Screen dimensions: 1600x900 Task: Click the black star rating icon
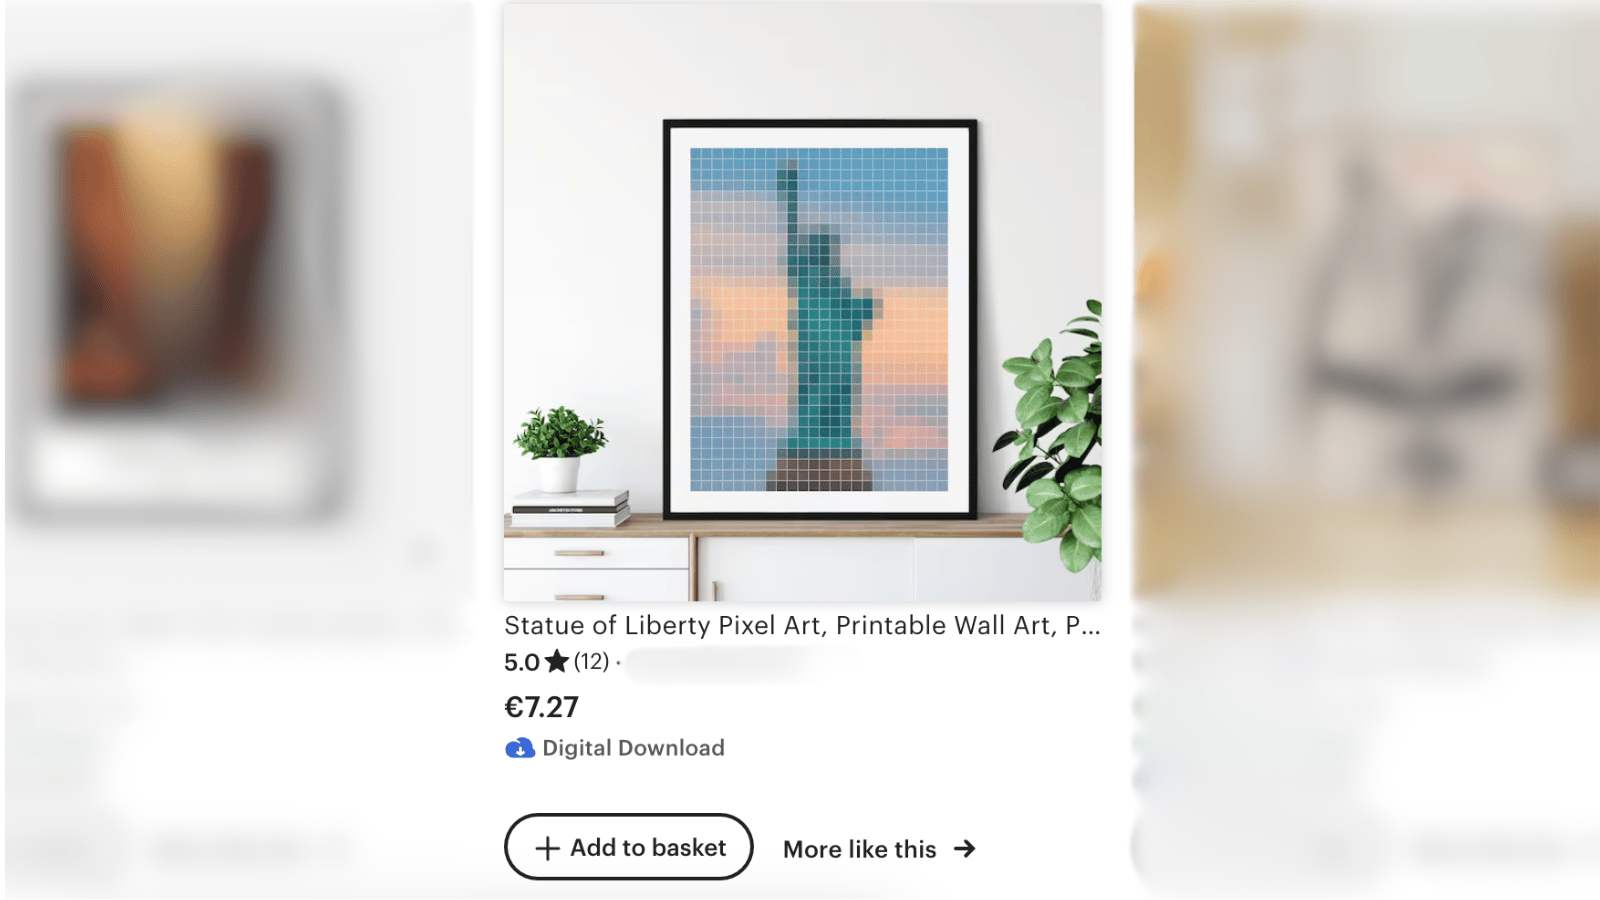click(557, 661)
